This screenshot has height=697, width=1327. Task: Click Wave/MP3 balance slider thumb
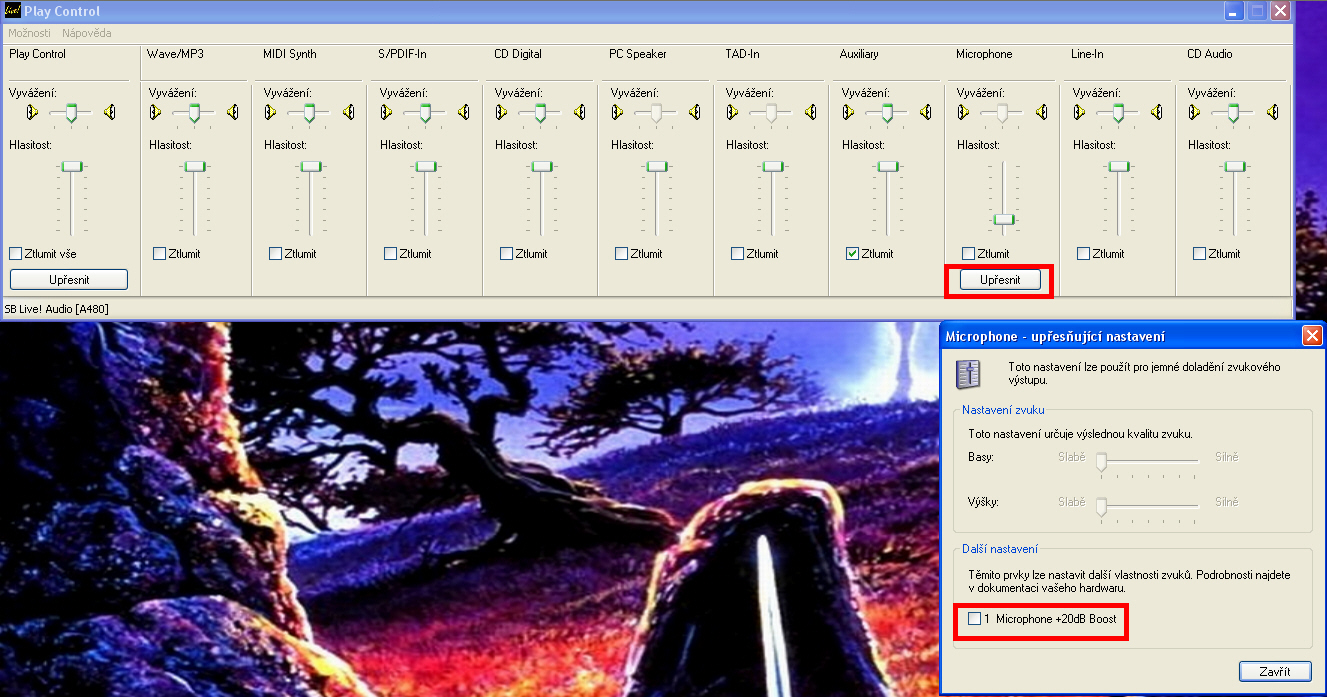pyautogui.click(x=195, y=113)
